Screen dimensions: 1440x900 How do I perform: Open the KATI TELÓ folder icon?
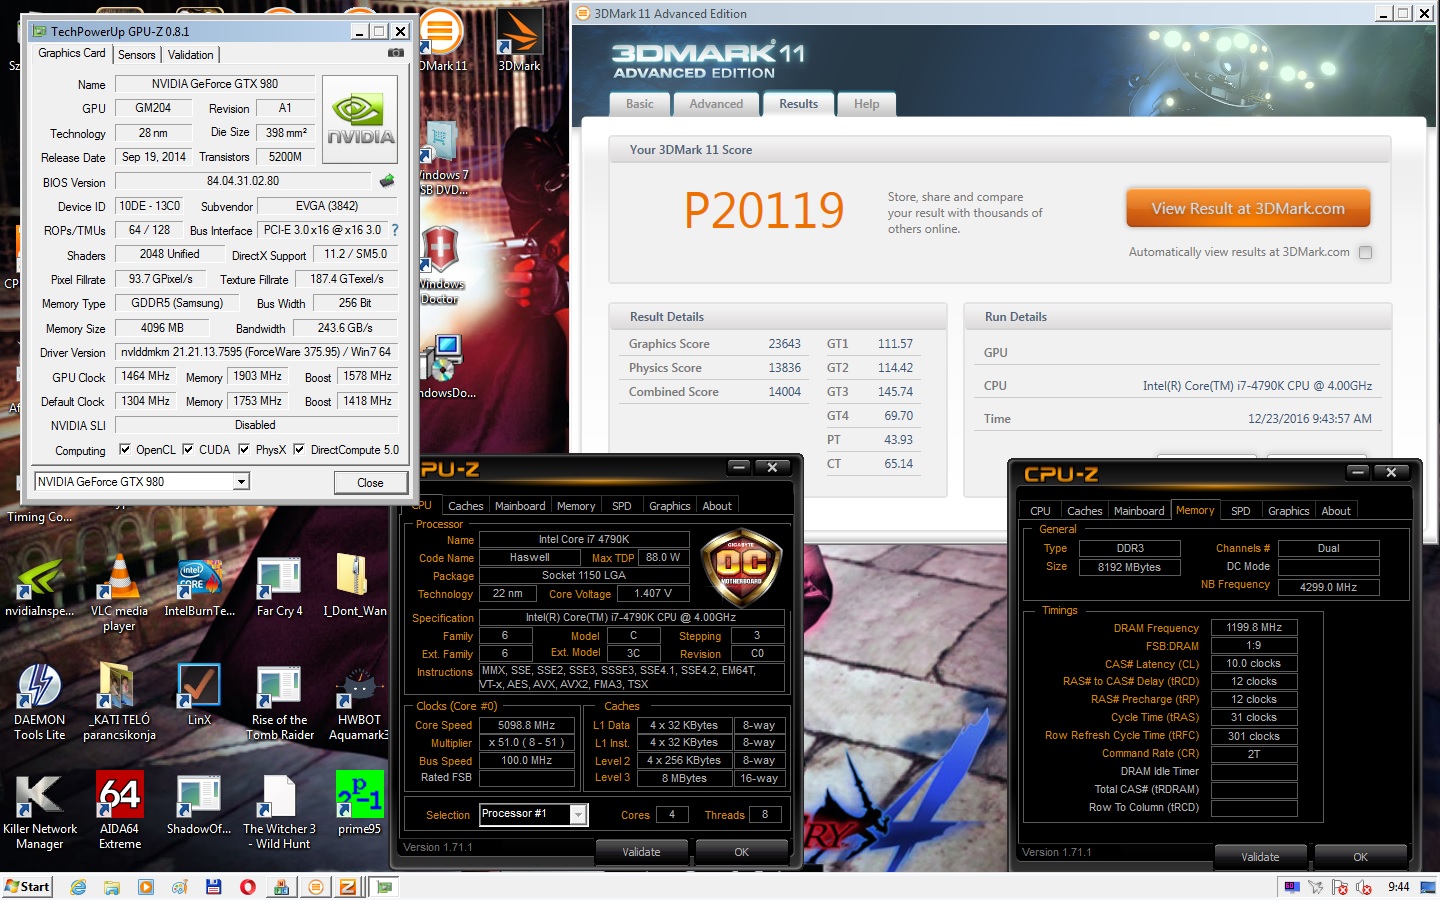[119, 702]
